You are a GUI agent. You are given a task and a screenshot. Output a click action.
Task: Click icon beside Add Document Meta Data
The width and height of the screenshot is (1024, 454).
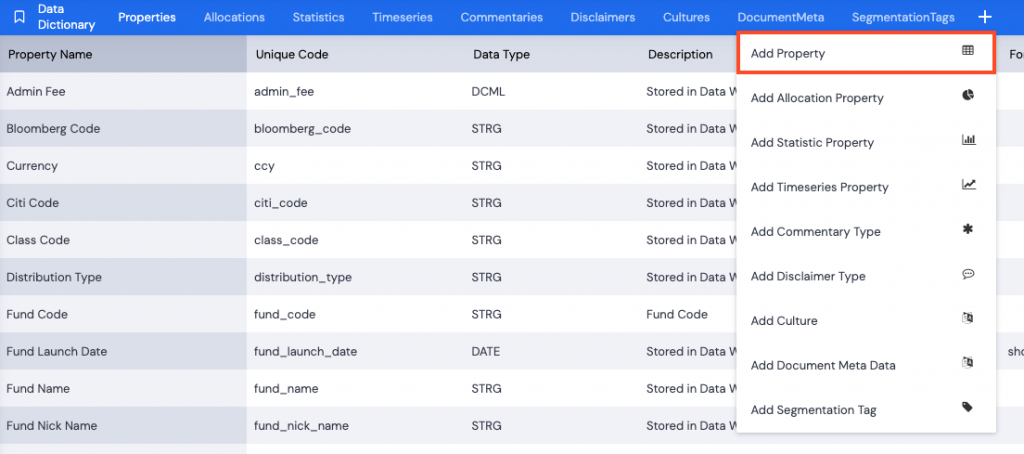click(968, 362)
